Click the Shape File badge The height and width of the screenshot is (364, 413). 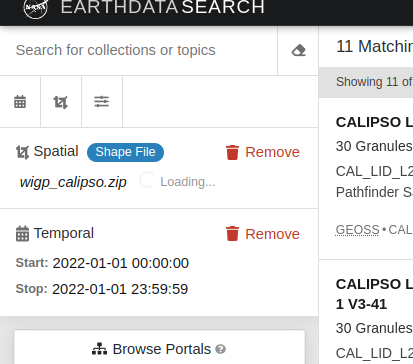click(125, 152)
